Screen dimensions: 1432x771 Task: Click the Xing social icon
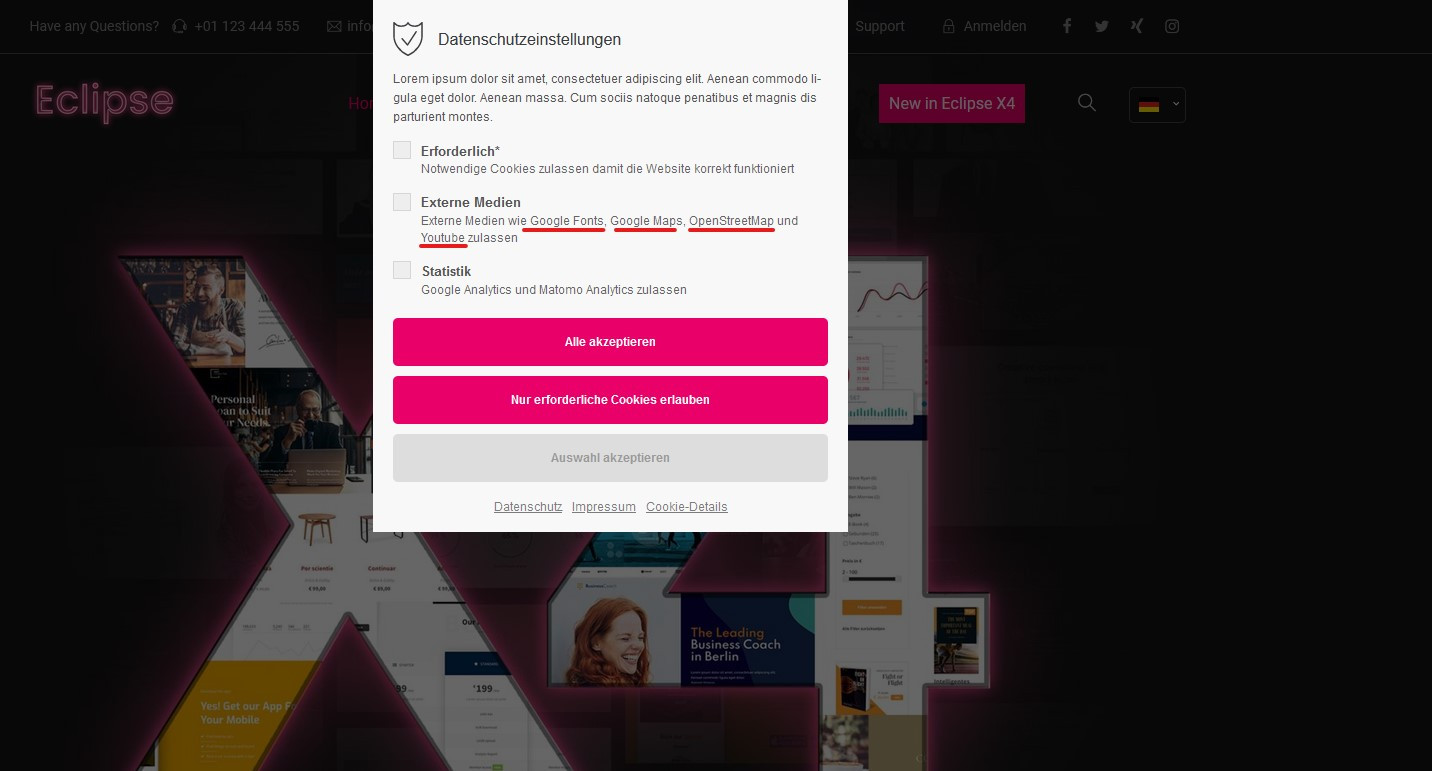[1137, 26]
